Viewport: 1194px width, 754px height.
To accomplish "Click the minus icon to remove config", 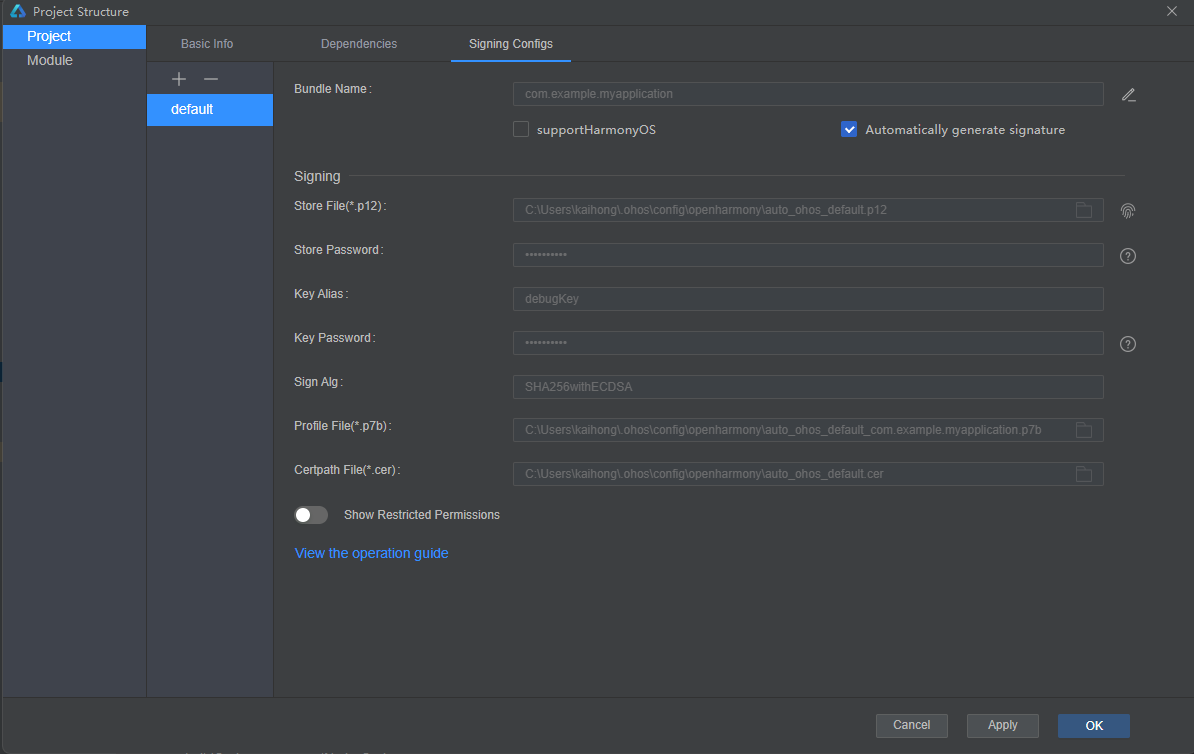I will [x=211, y=79].
